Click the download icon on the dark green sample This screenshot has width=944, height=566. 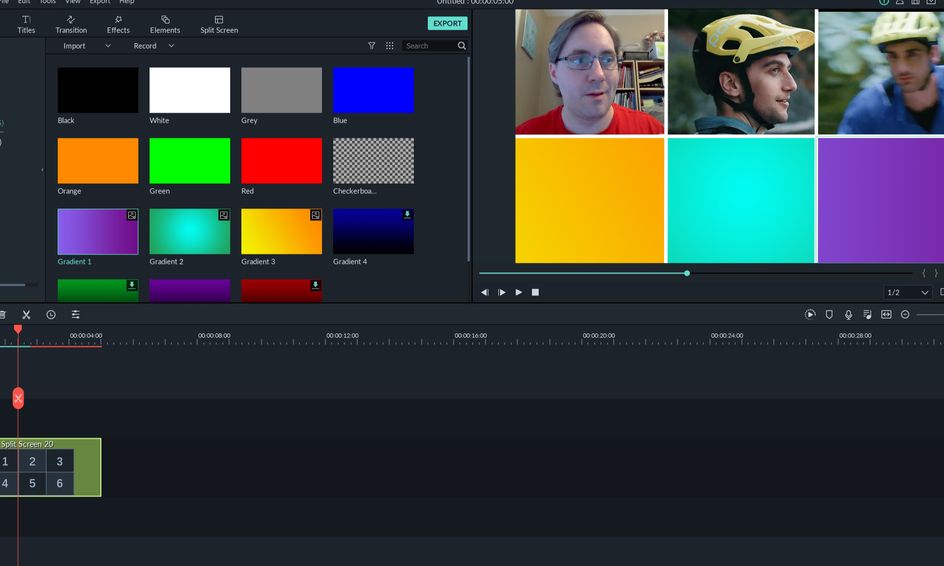132,285
